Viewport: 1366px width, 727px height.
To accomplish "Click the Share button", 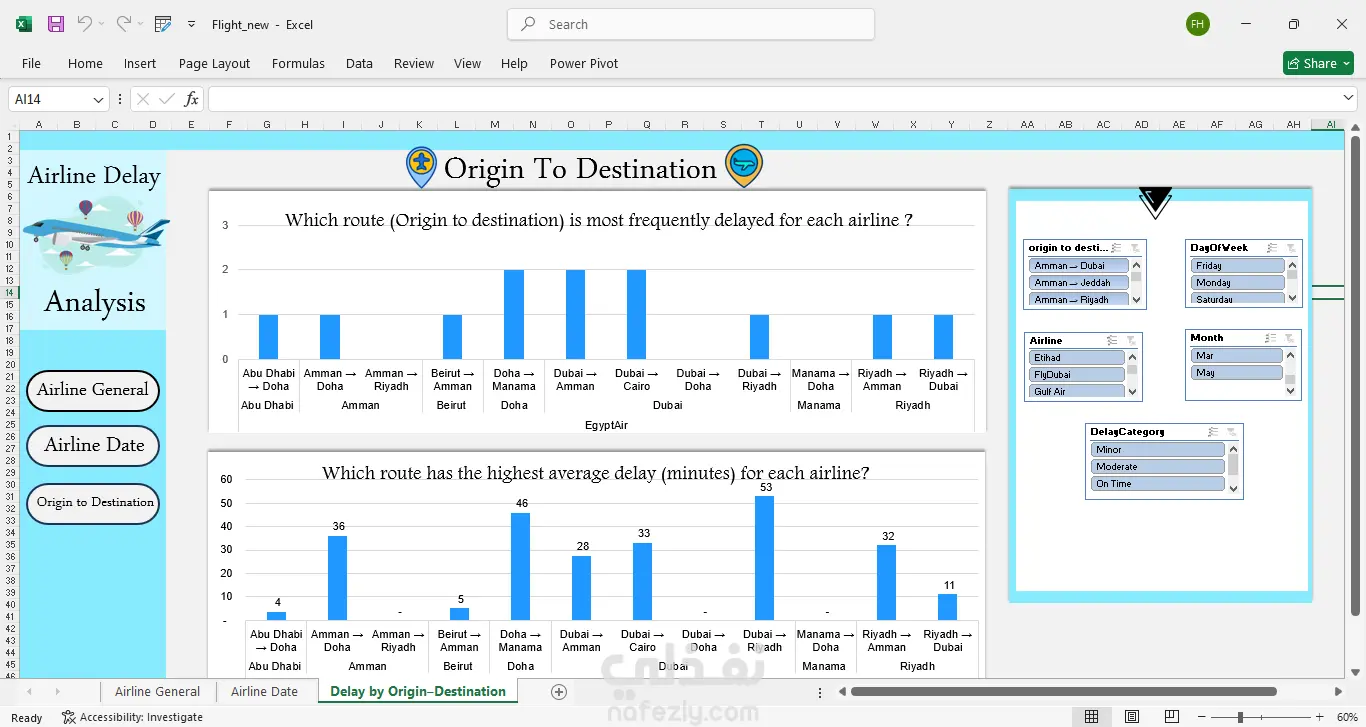I will 1318,63.
